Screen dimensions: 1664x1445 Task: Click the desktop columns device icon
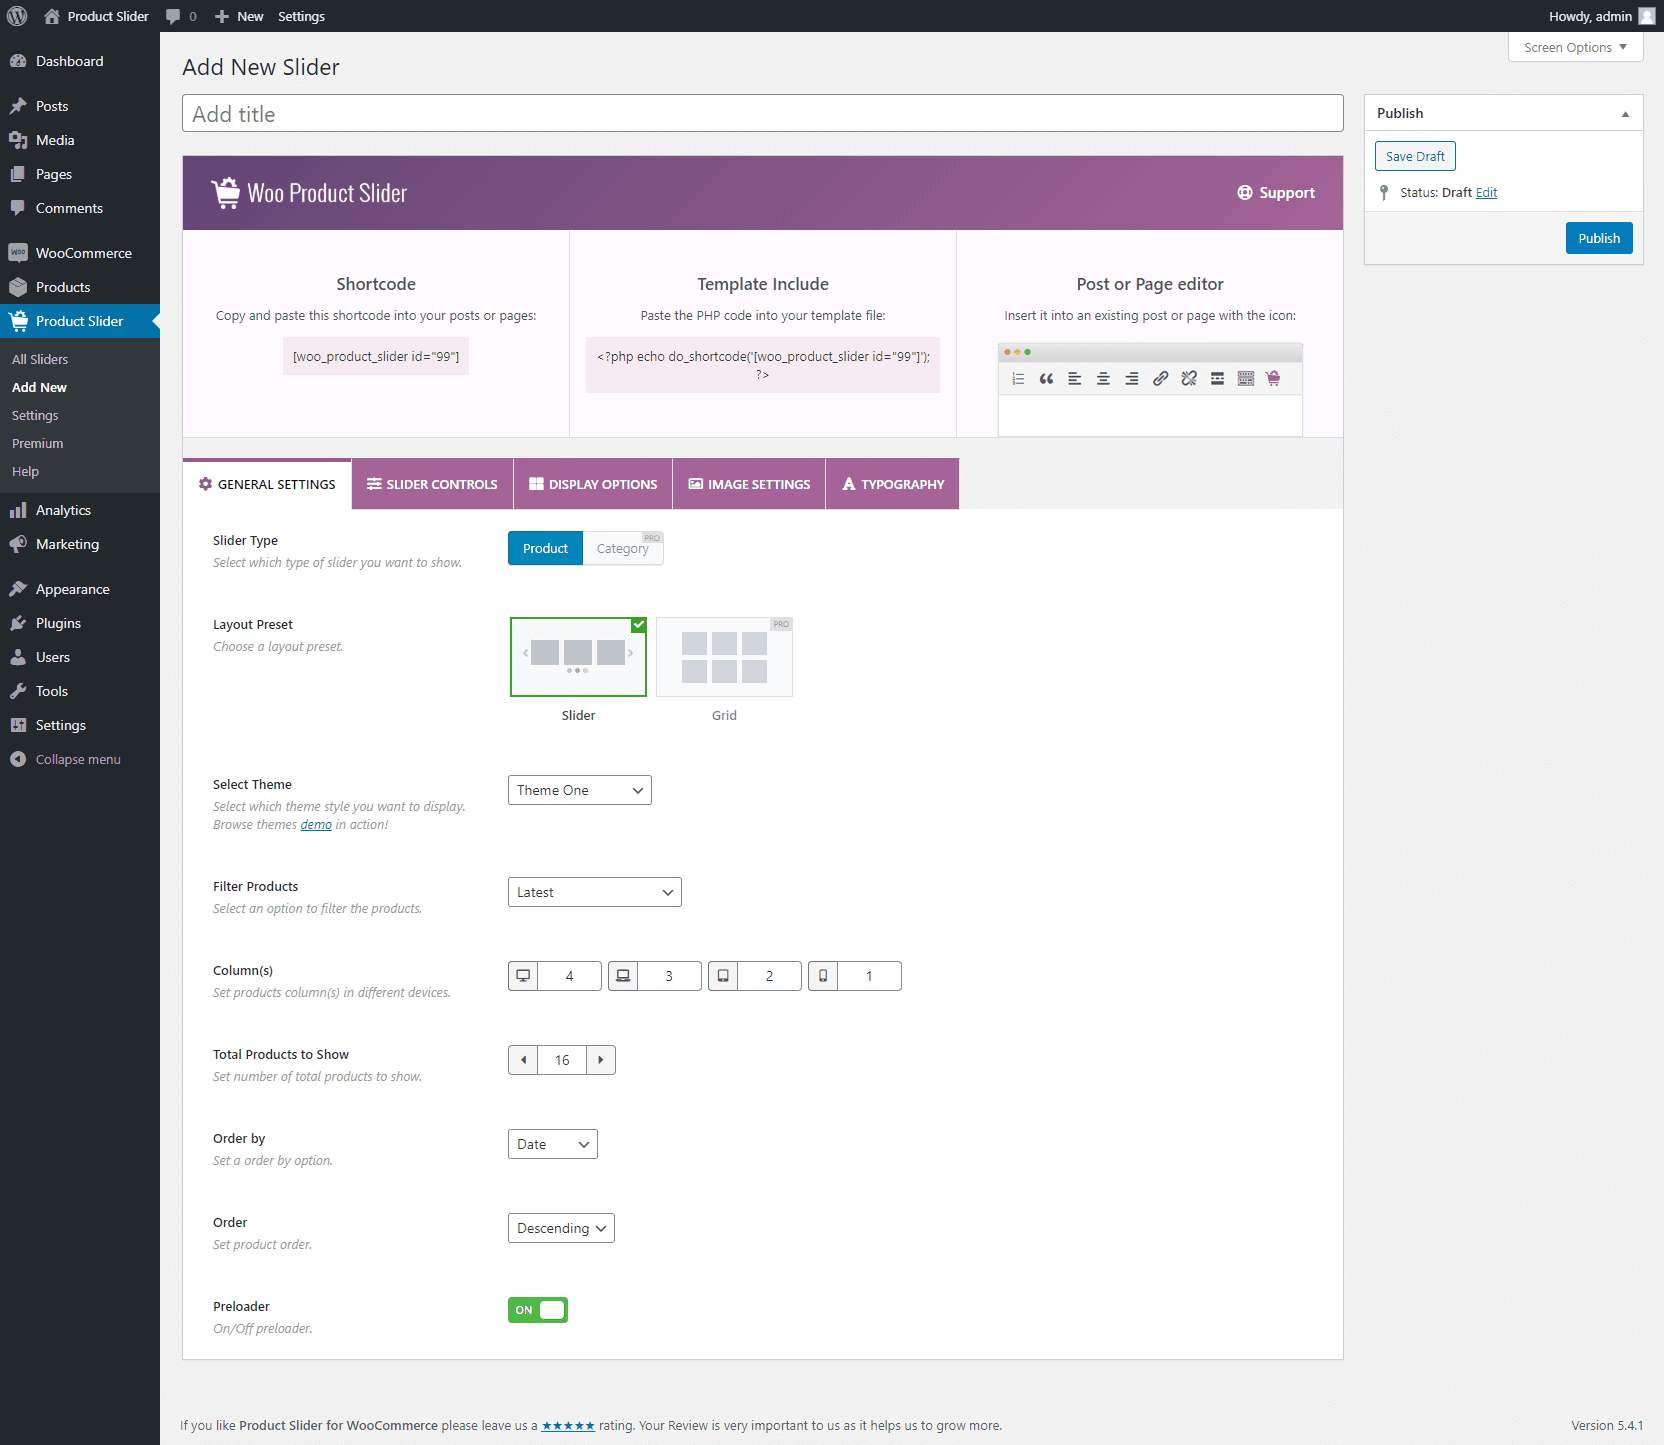click(x=523, y=976)
